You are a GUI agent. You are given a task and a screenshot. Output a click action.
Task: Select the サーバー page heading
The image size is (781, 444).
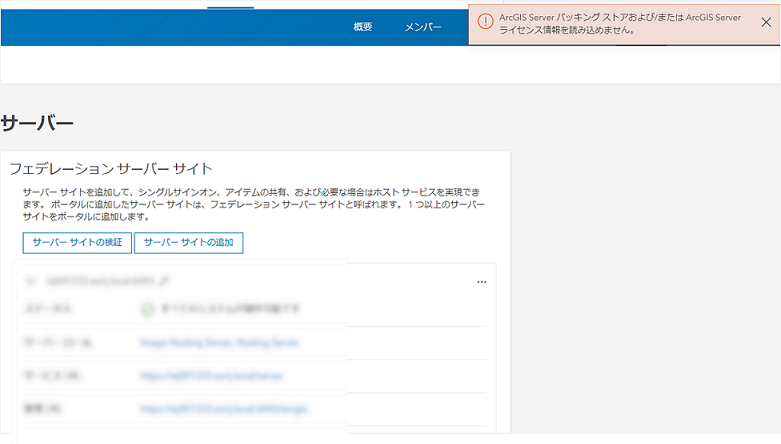point(37,123)
